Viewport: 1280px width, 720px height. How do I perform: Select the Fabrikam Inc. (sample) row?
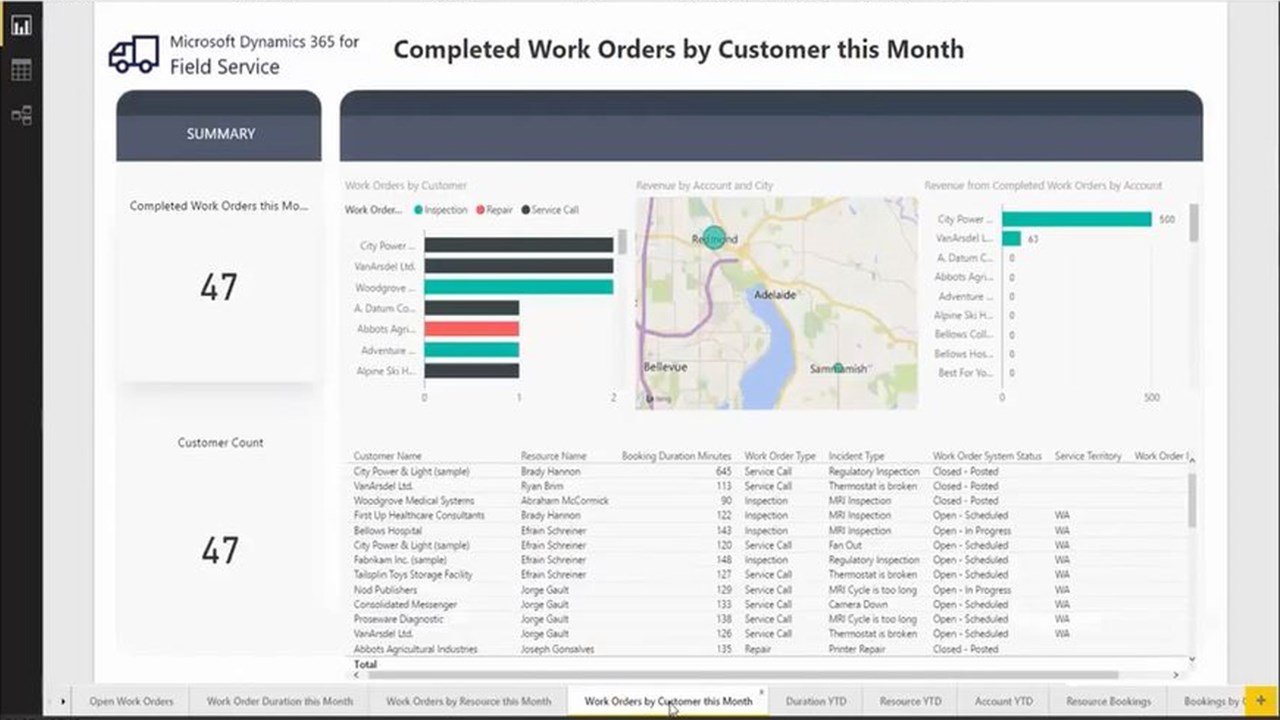[771, 560]
